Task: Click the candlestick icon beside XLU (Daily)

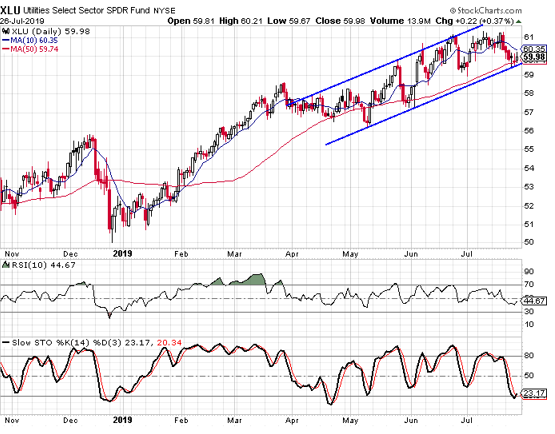Action: pos(6,31)
